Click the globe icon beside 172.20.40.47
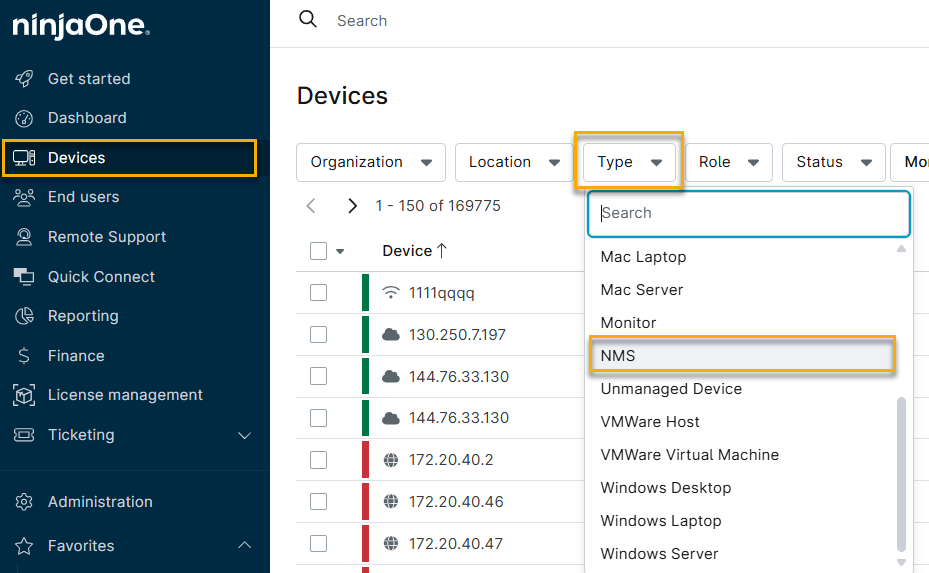Viewport: 929px width, 573px height. click(390, 543)
